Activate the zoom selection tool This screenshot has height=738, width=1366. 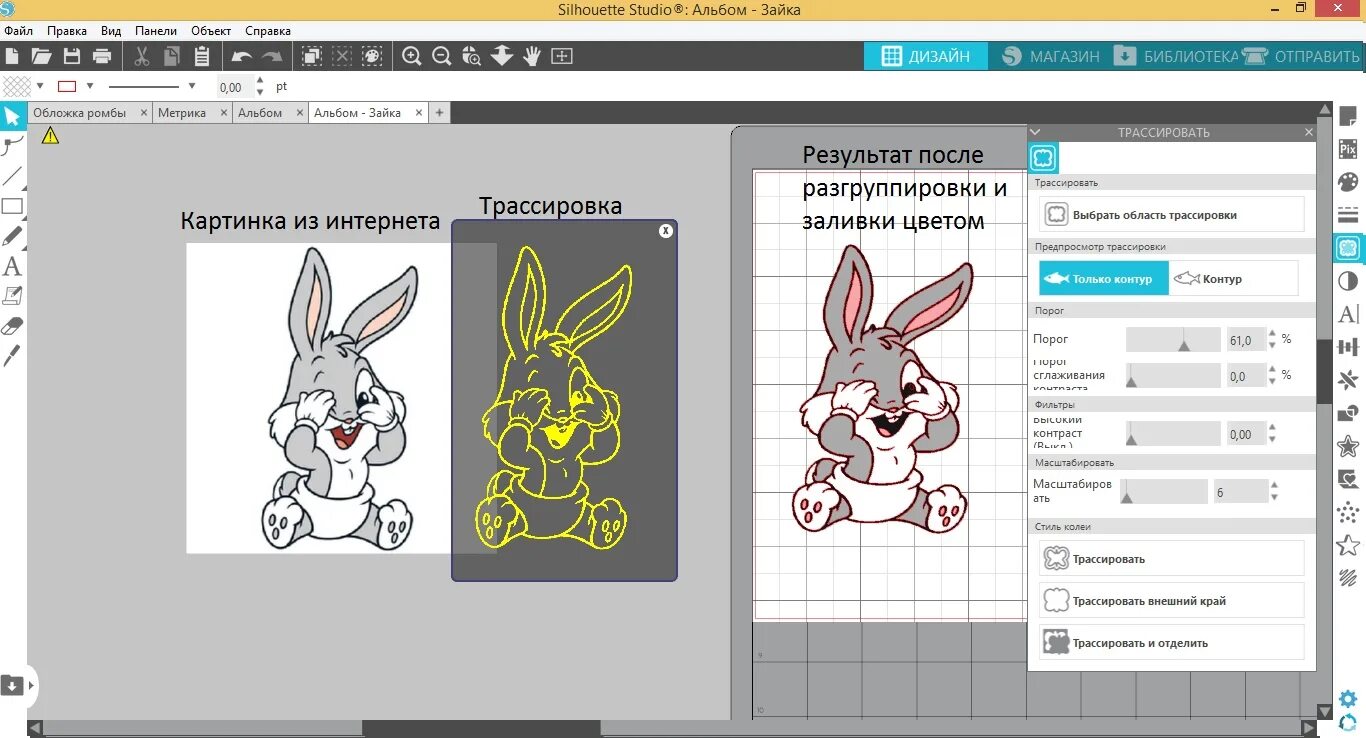tap(471, 56)
